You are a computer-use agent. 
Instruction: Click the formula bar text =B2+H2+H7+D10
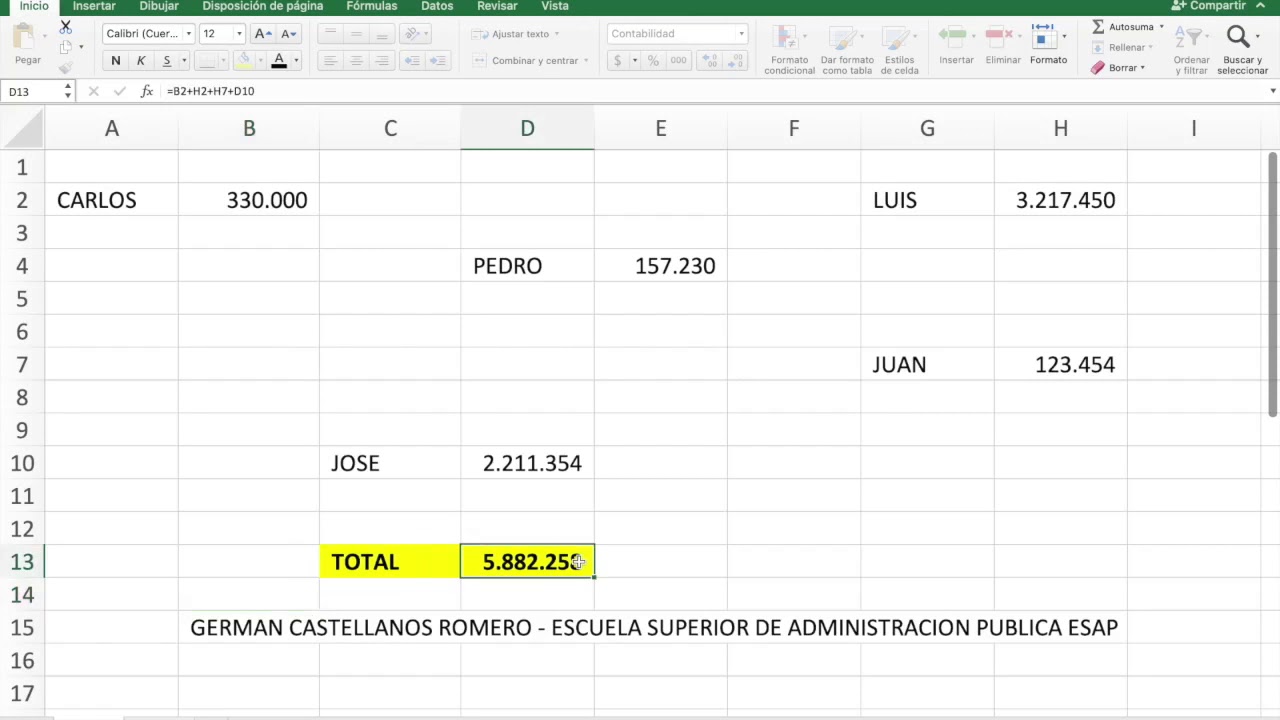point(211,91)
